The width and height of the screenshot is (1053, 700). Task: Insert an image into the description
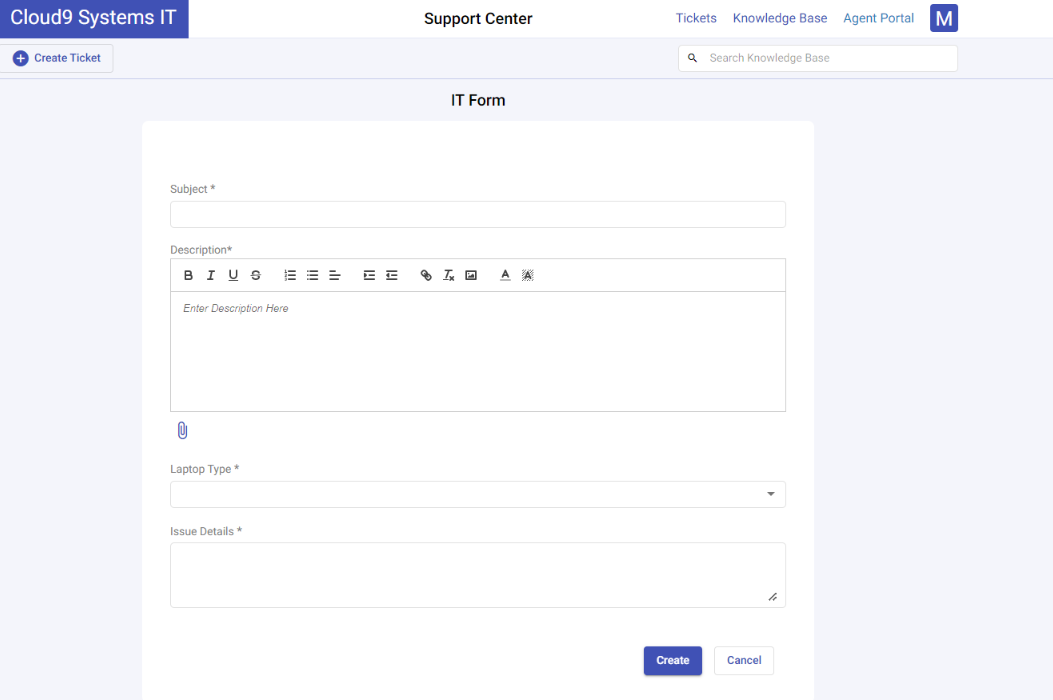point(471,275)
